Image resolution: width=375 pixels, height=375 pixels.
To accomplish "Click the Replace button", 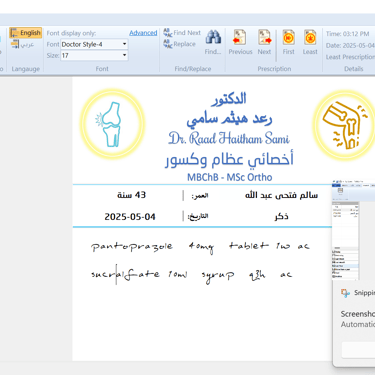I will click(x=179, y=44).
